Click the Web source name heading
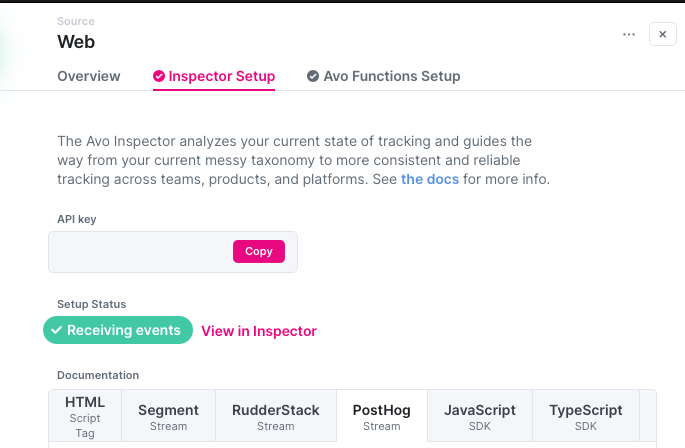The height and width of the screenshot is (448, 685). (x=76, y=41)
